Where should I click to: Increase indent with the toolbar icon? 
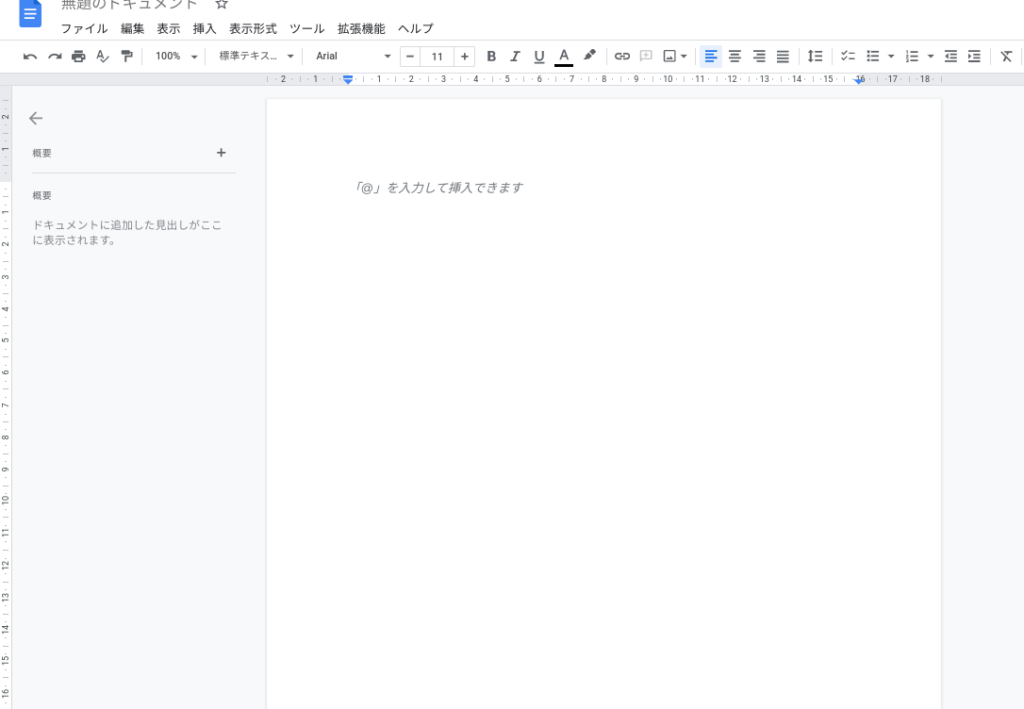pyautogui.click(x=974, y=56)
